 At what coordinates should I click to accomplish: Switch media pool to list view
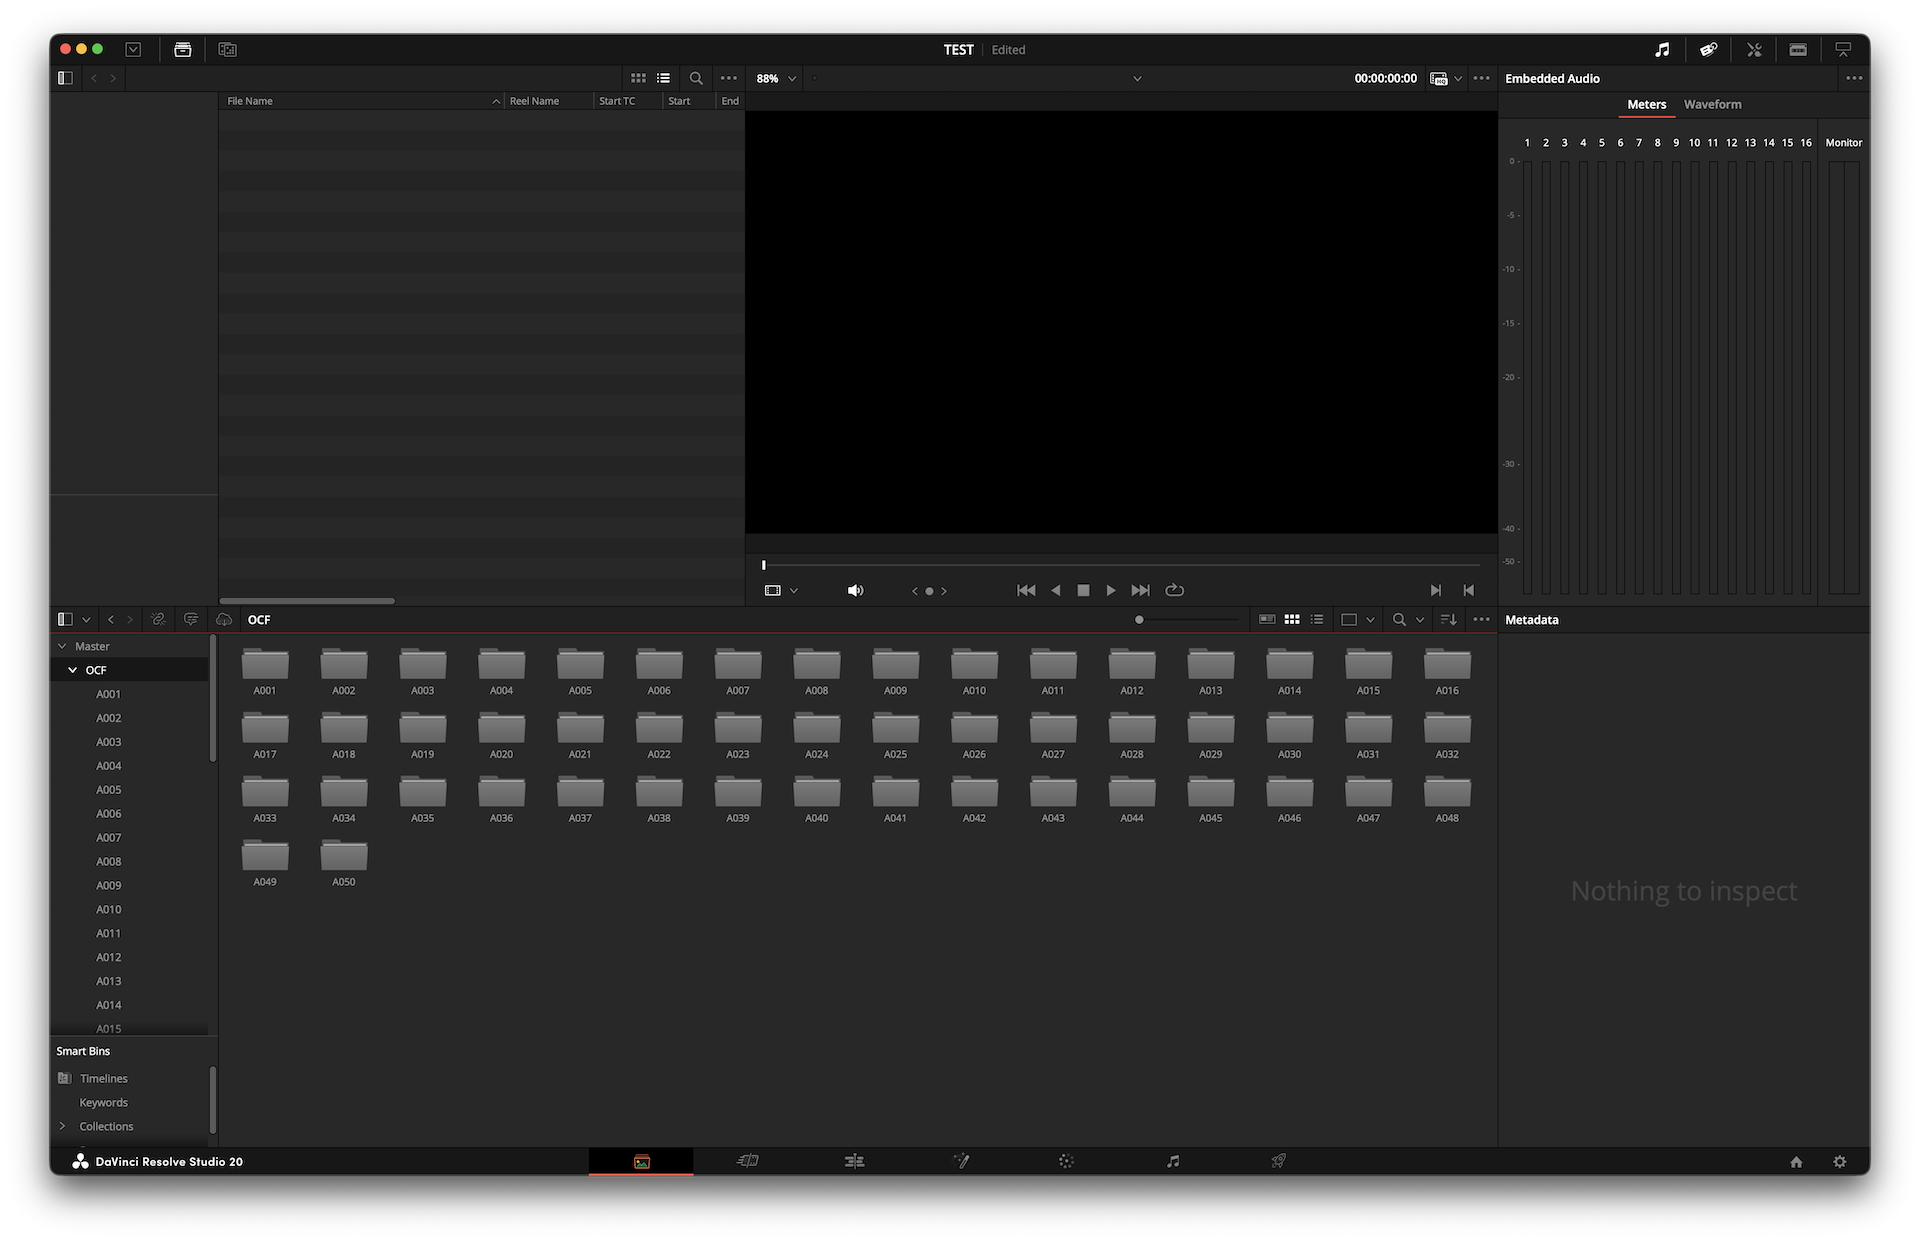[x=1317, y=620]
